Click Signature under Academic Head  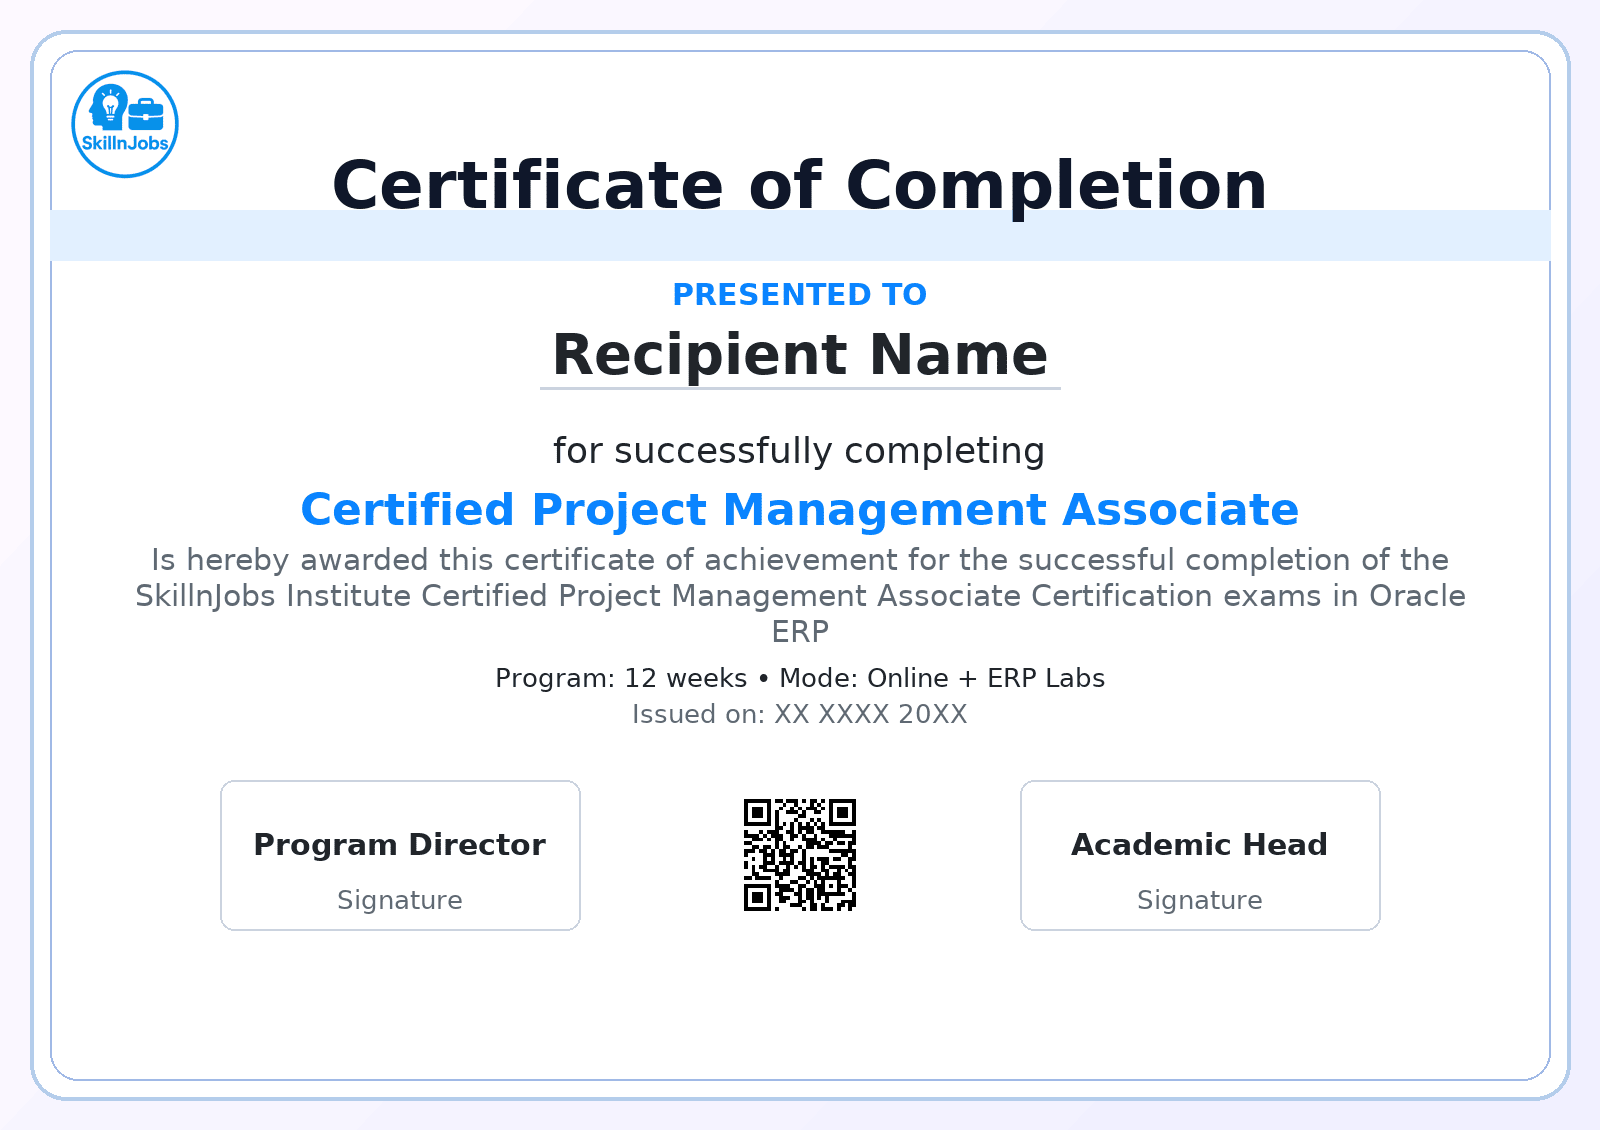tap(1200, 900)
